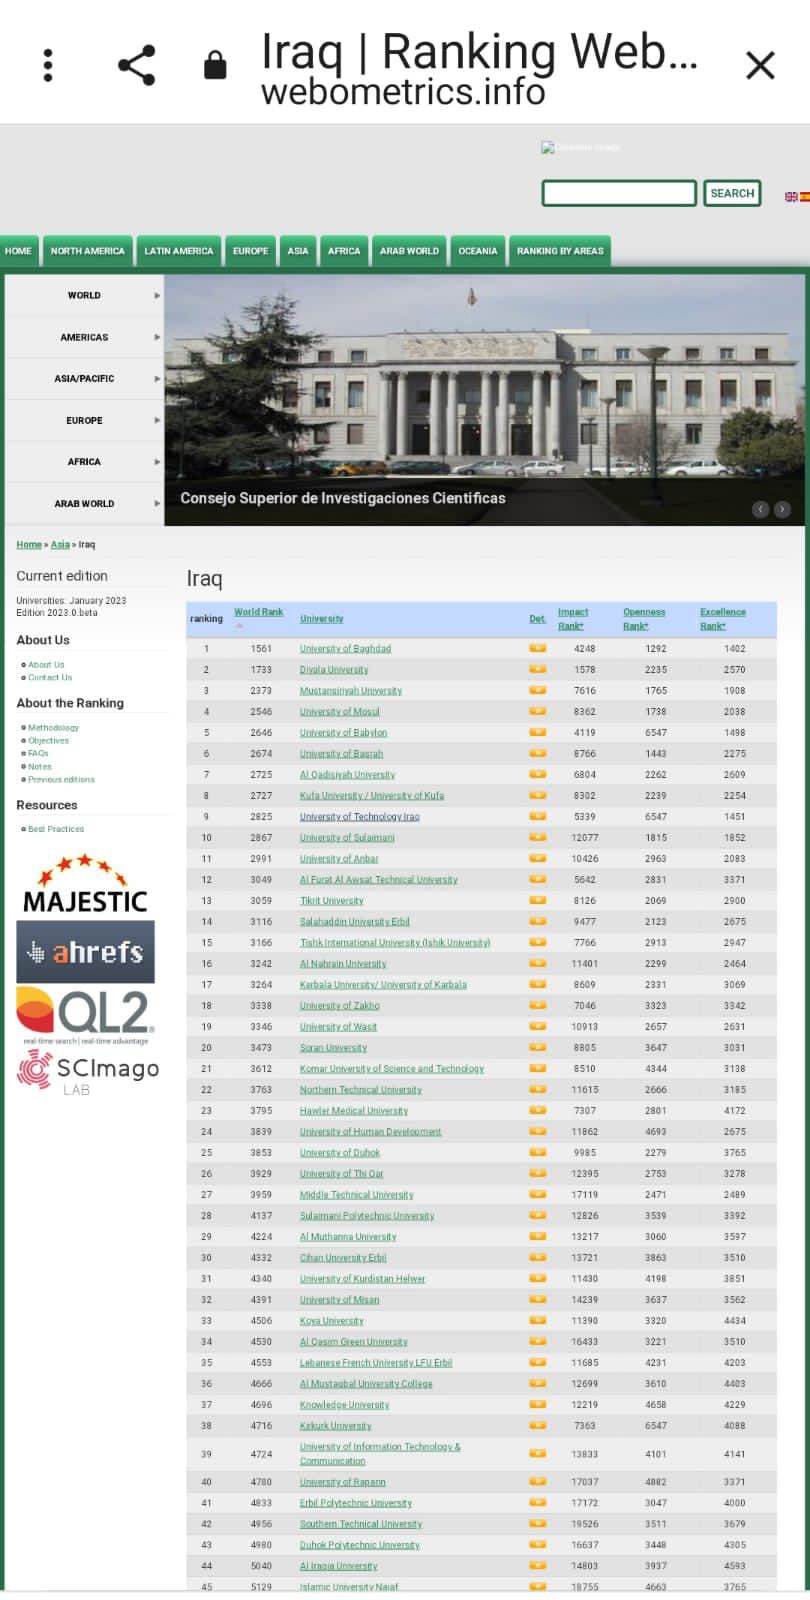Open details icon for University of Baghdad
This screenshot has width=810, height=1600.
tap(538, 648)
